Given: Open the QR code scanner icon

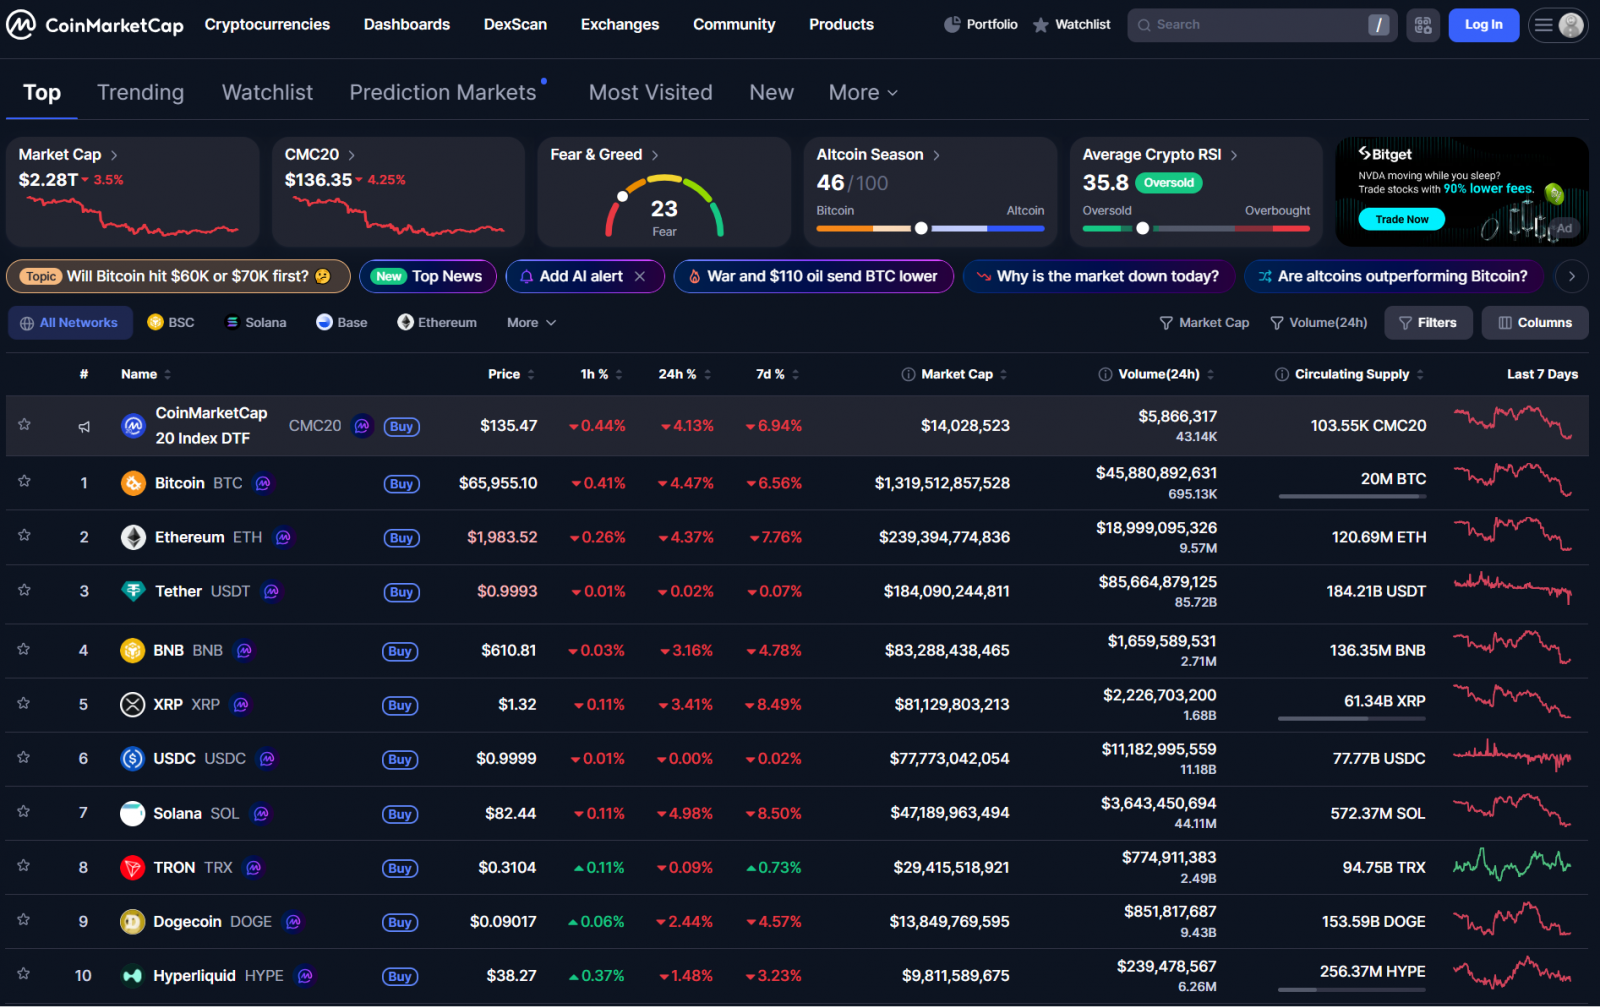Looking at the screenshot, I should click(x=1422, y=25).
